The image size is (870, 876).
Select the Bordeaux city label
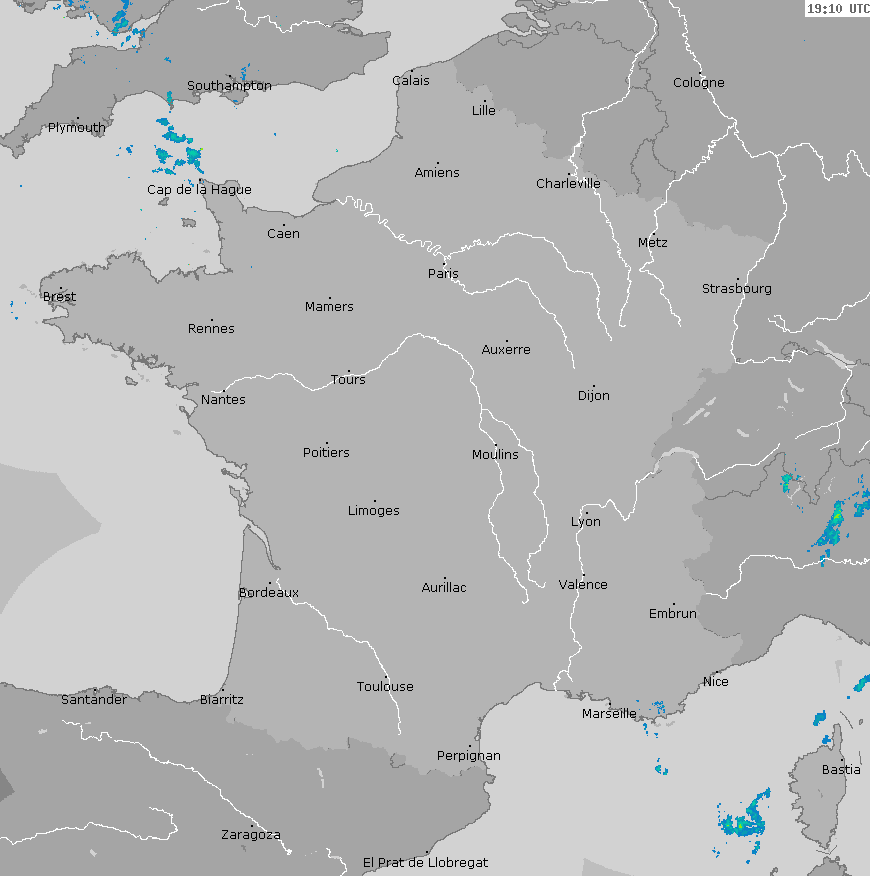point(268,593)
